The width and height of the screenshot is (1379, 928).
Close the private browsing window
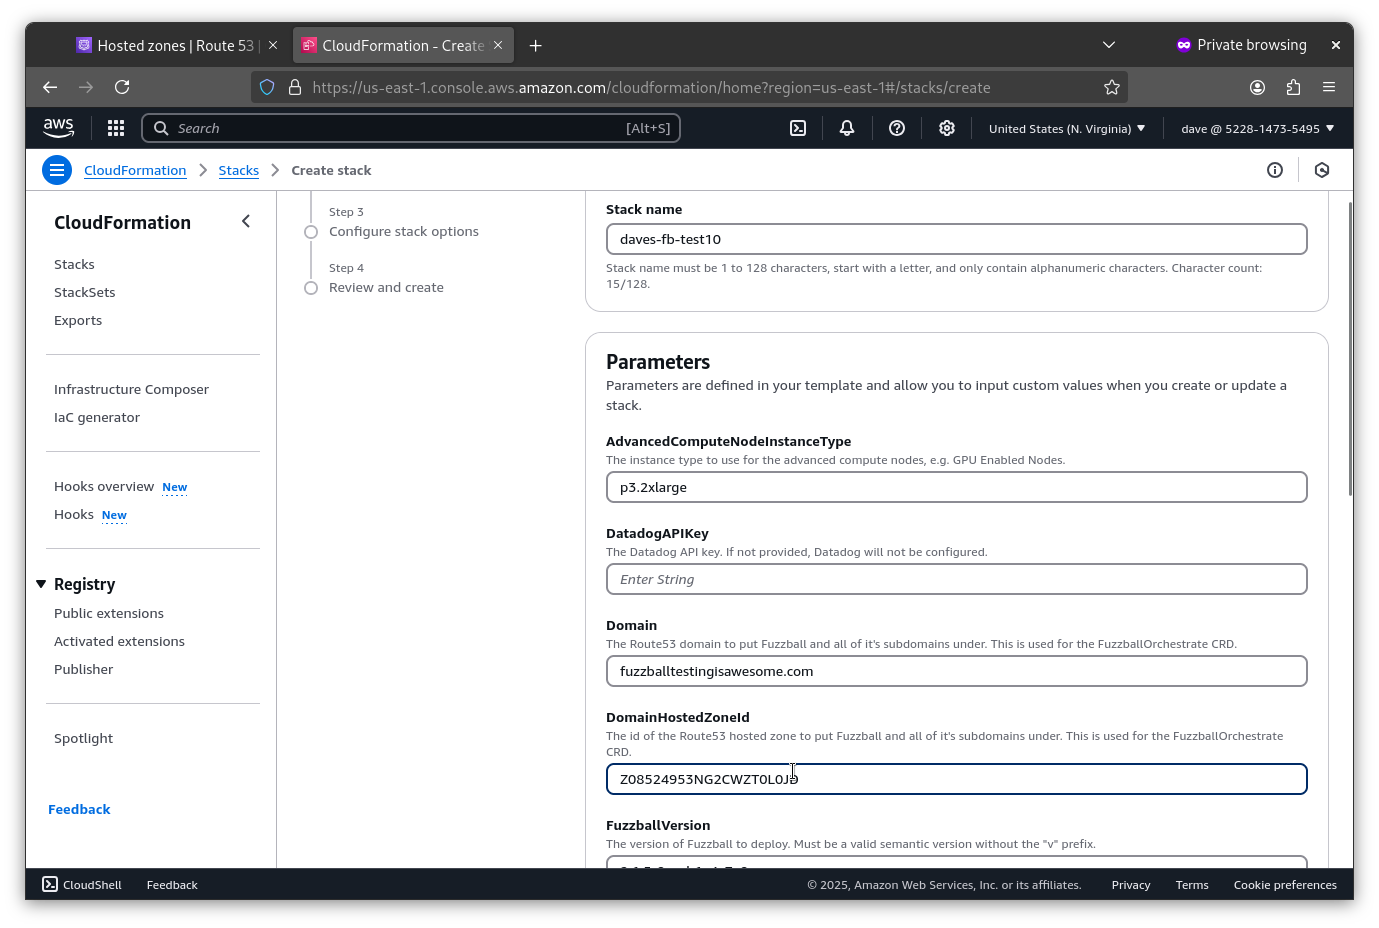[1335, 45]
